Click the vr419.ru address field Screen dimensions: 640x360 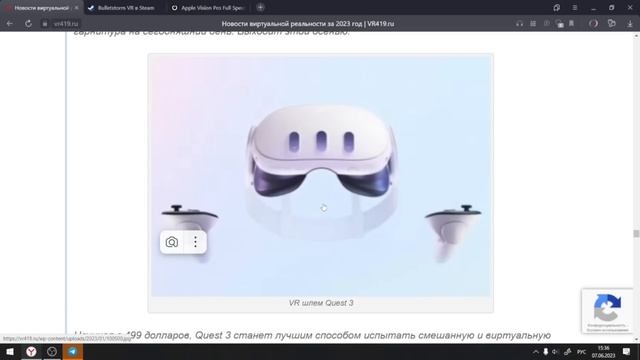66,24
